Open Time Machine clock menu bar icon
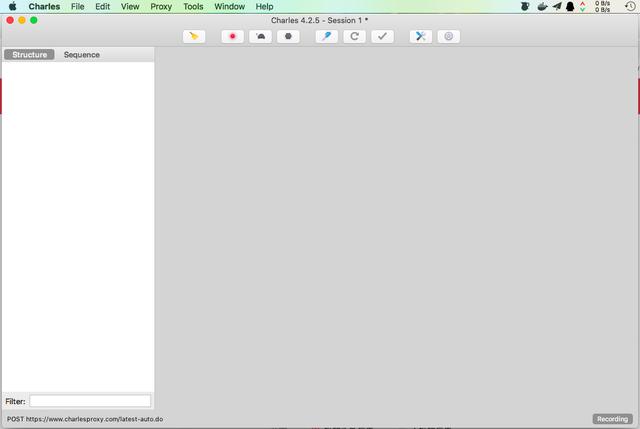640x429 pixels. (630, 7)
